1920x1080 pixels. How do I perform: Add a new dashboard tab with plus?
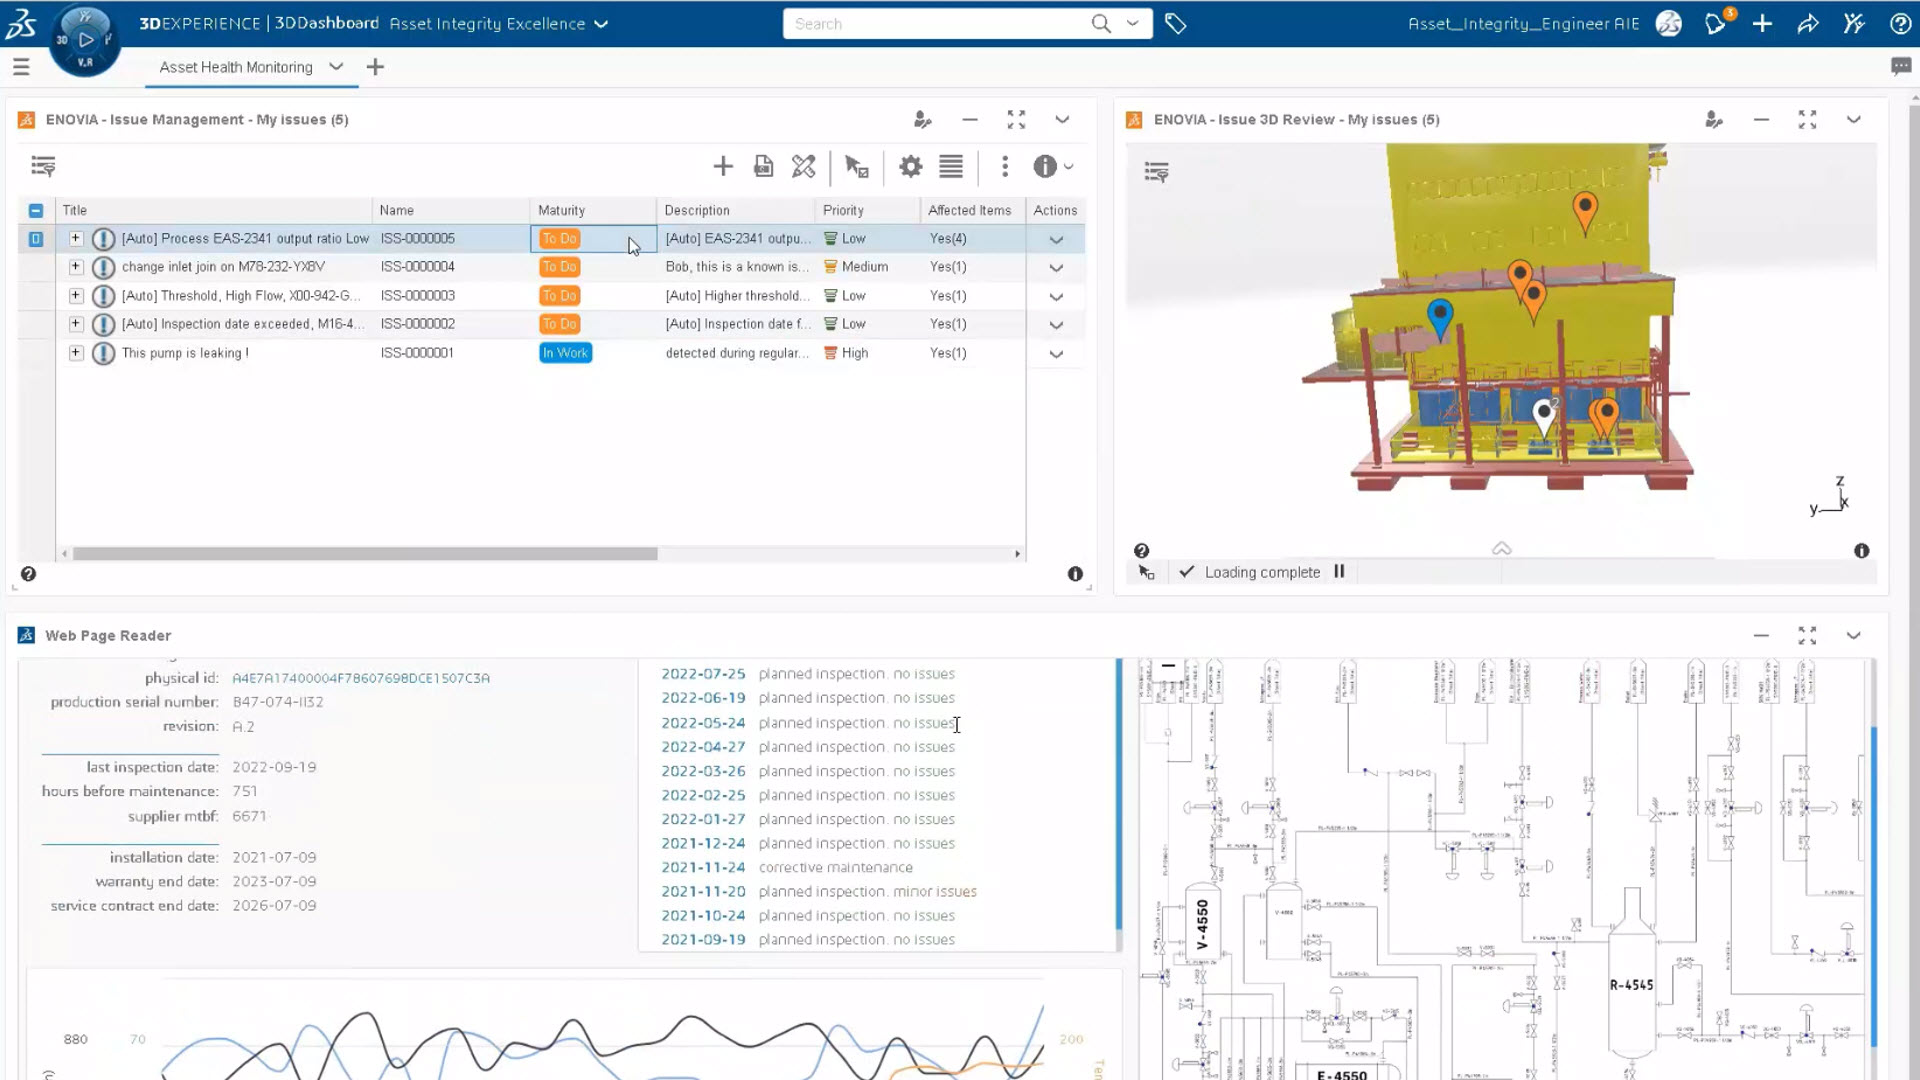point(375,67)
